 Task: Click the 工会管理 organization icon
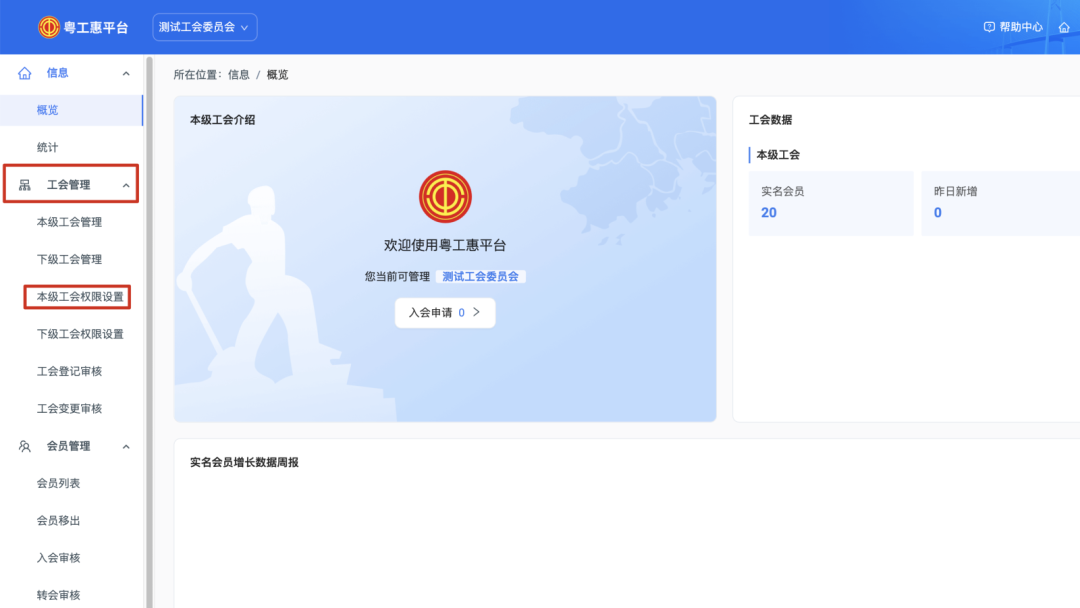click(25, 185)
